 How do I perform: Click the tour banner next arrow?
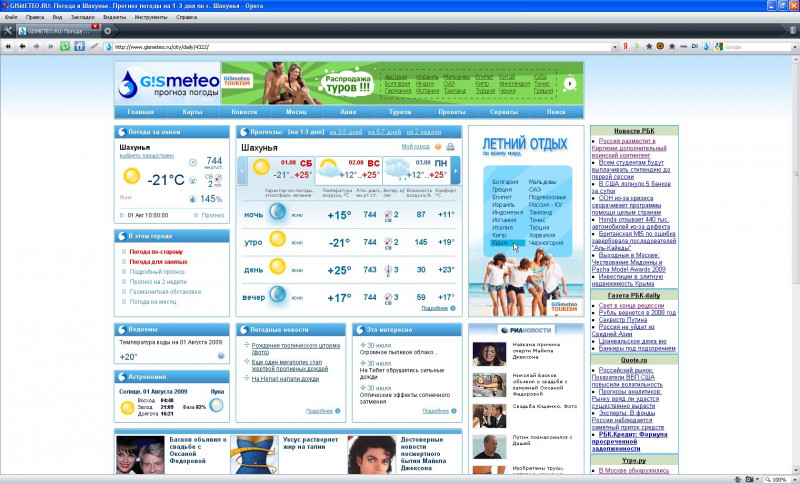tap(570, 83)
